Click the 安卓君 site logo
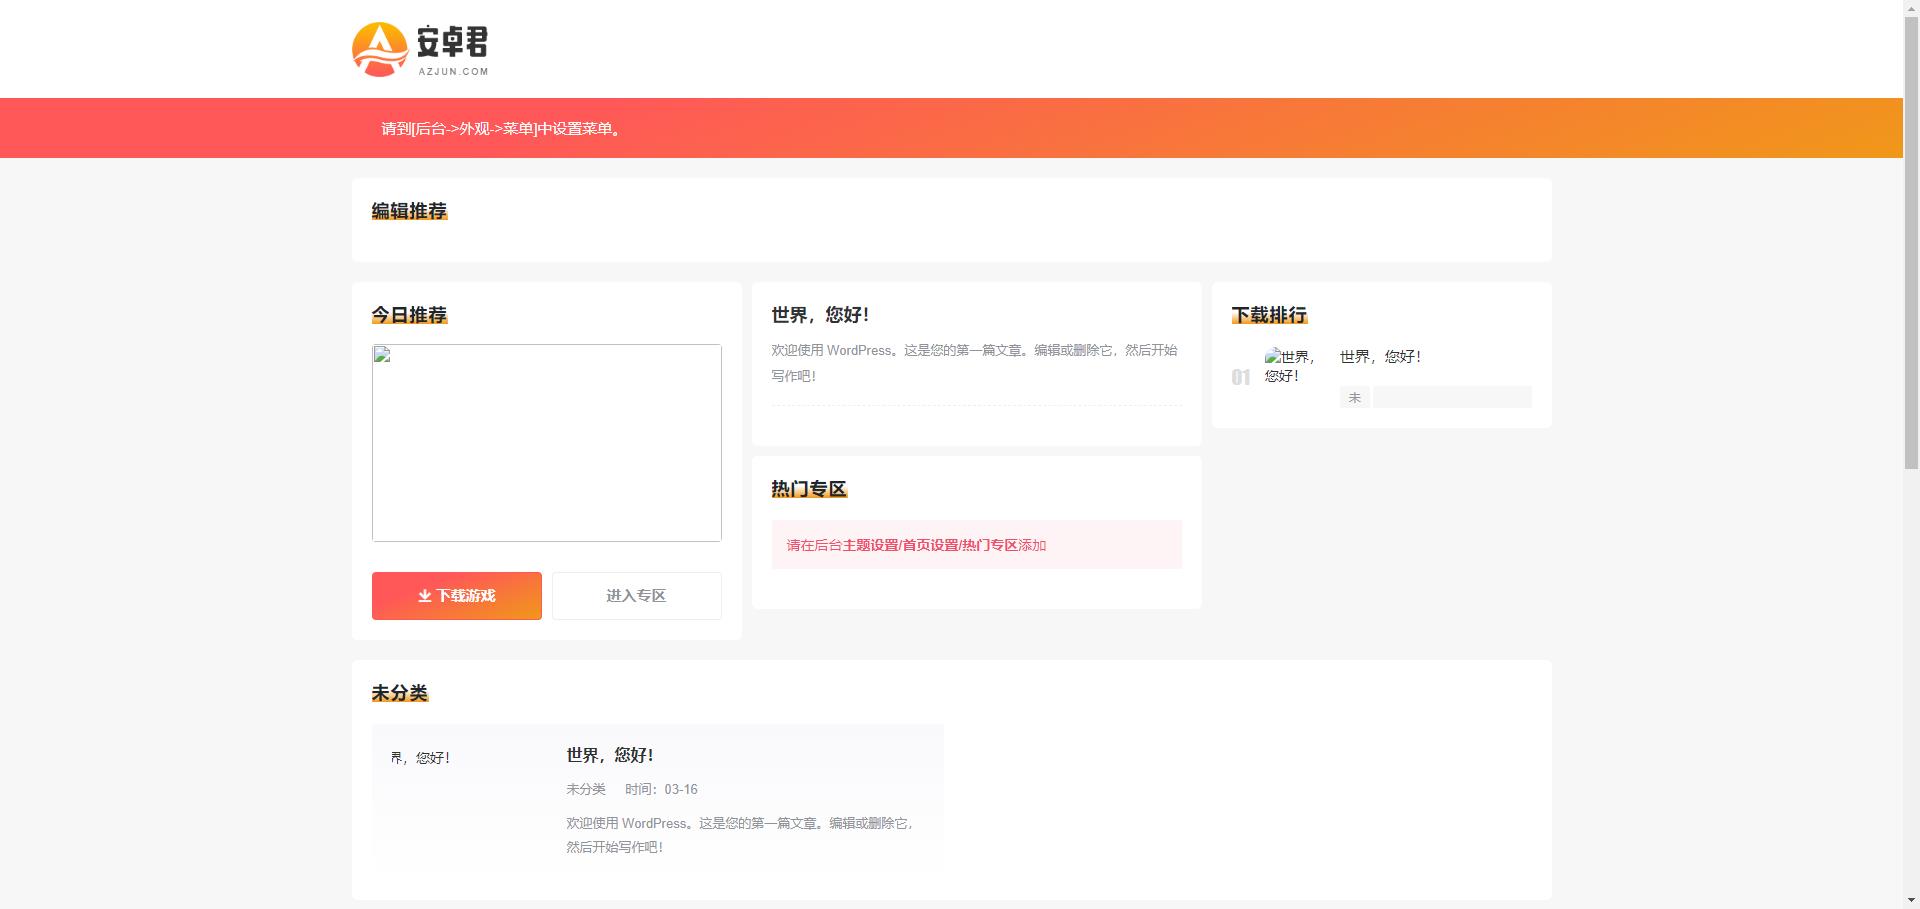The width and height of the screenshot is (1920, 909). (420, 48)
